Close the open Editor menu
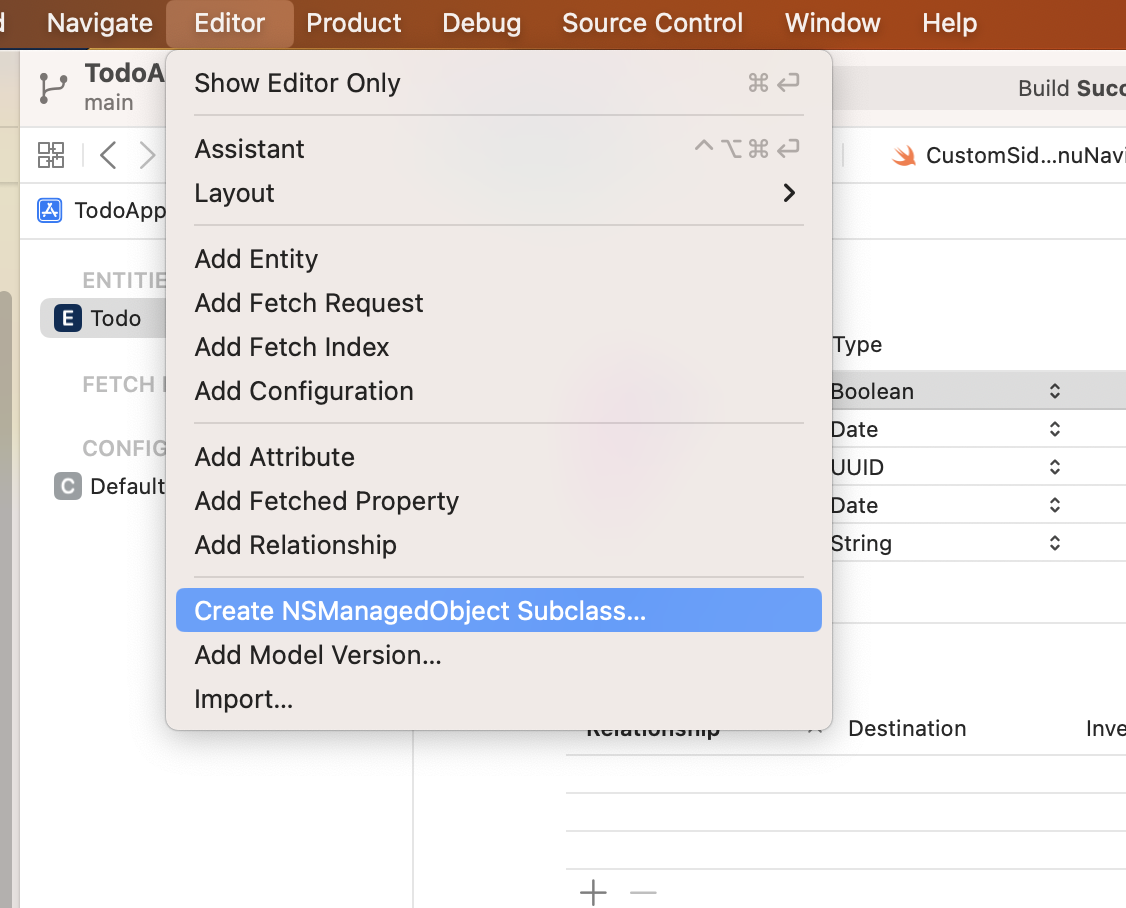This screenshot has height=908, width=1126. coord(230,23)
